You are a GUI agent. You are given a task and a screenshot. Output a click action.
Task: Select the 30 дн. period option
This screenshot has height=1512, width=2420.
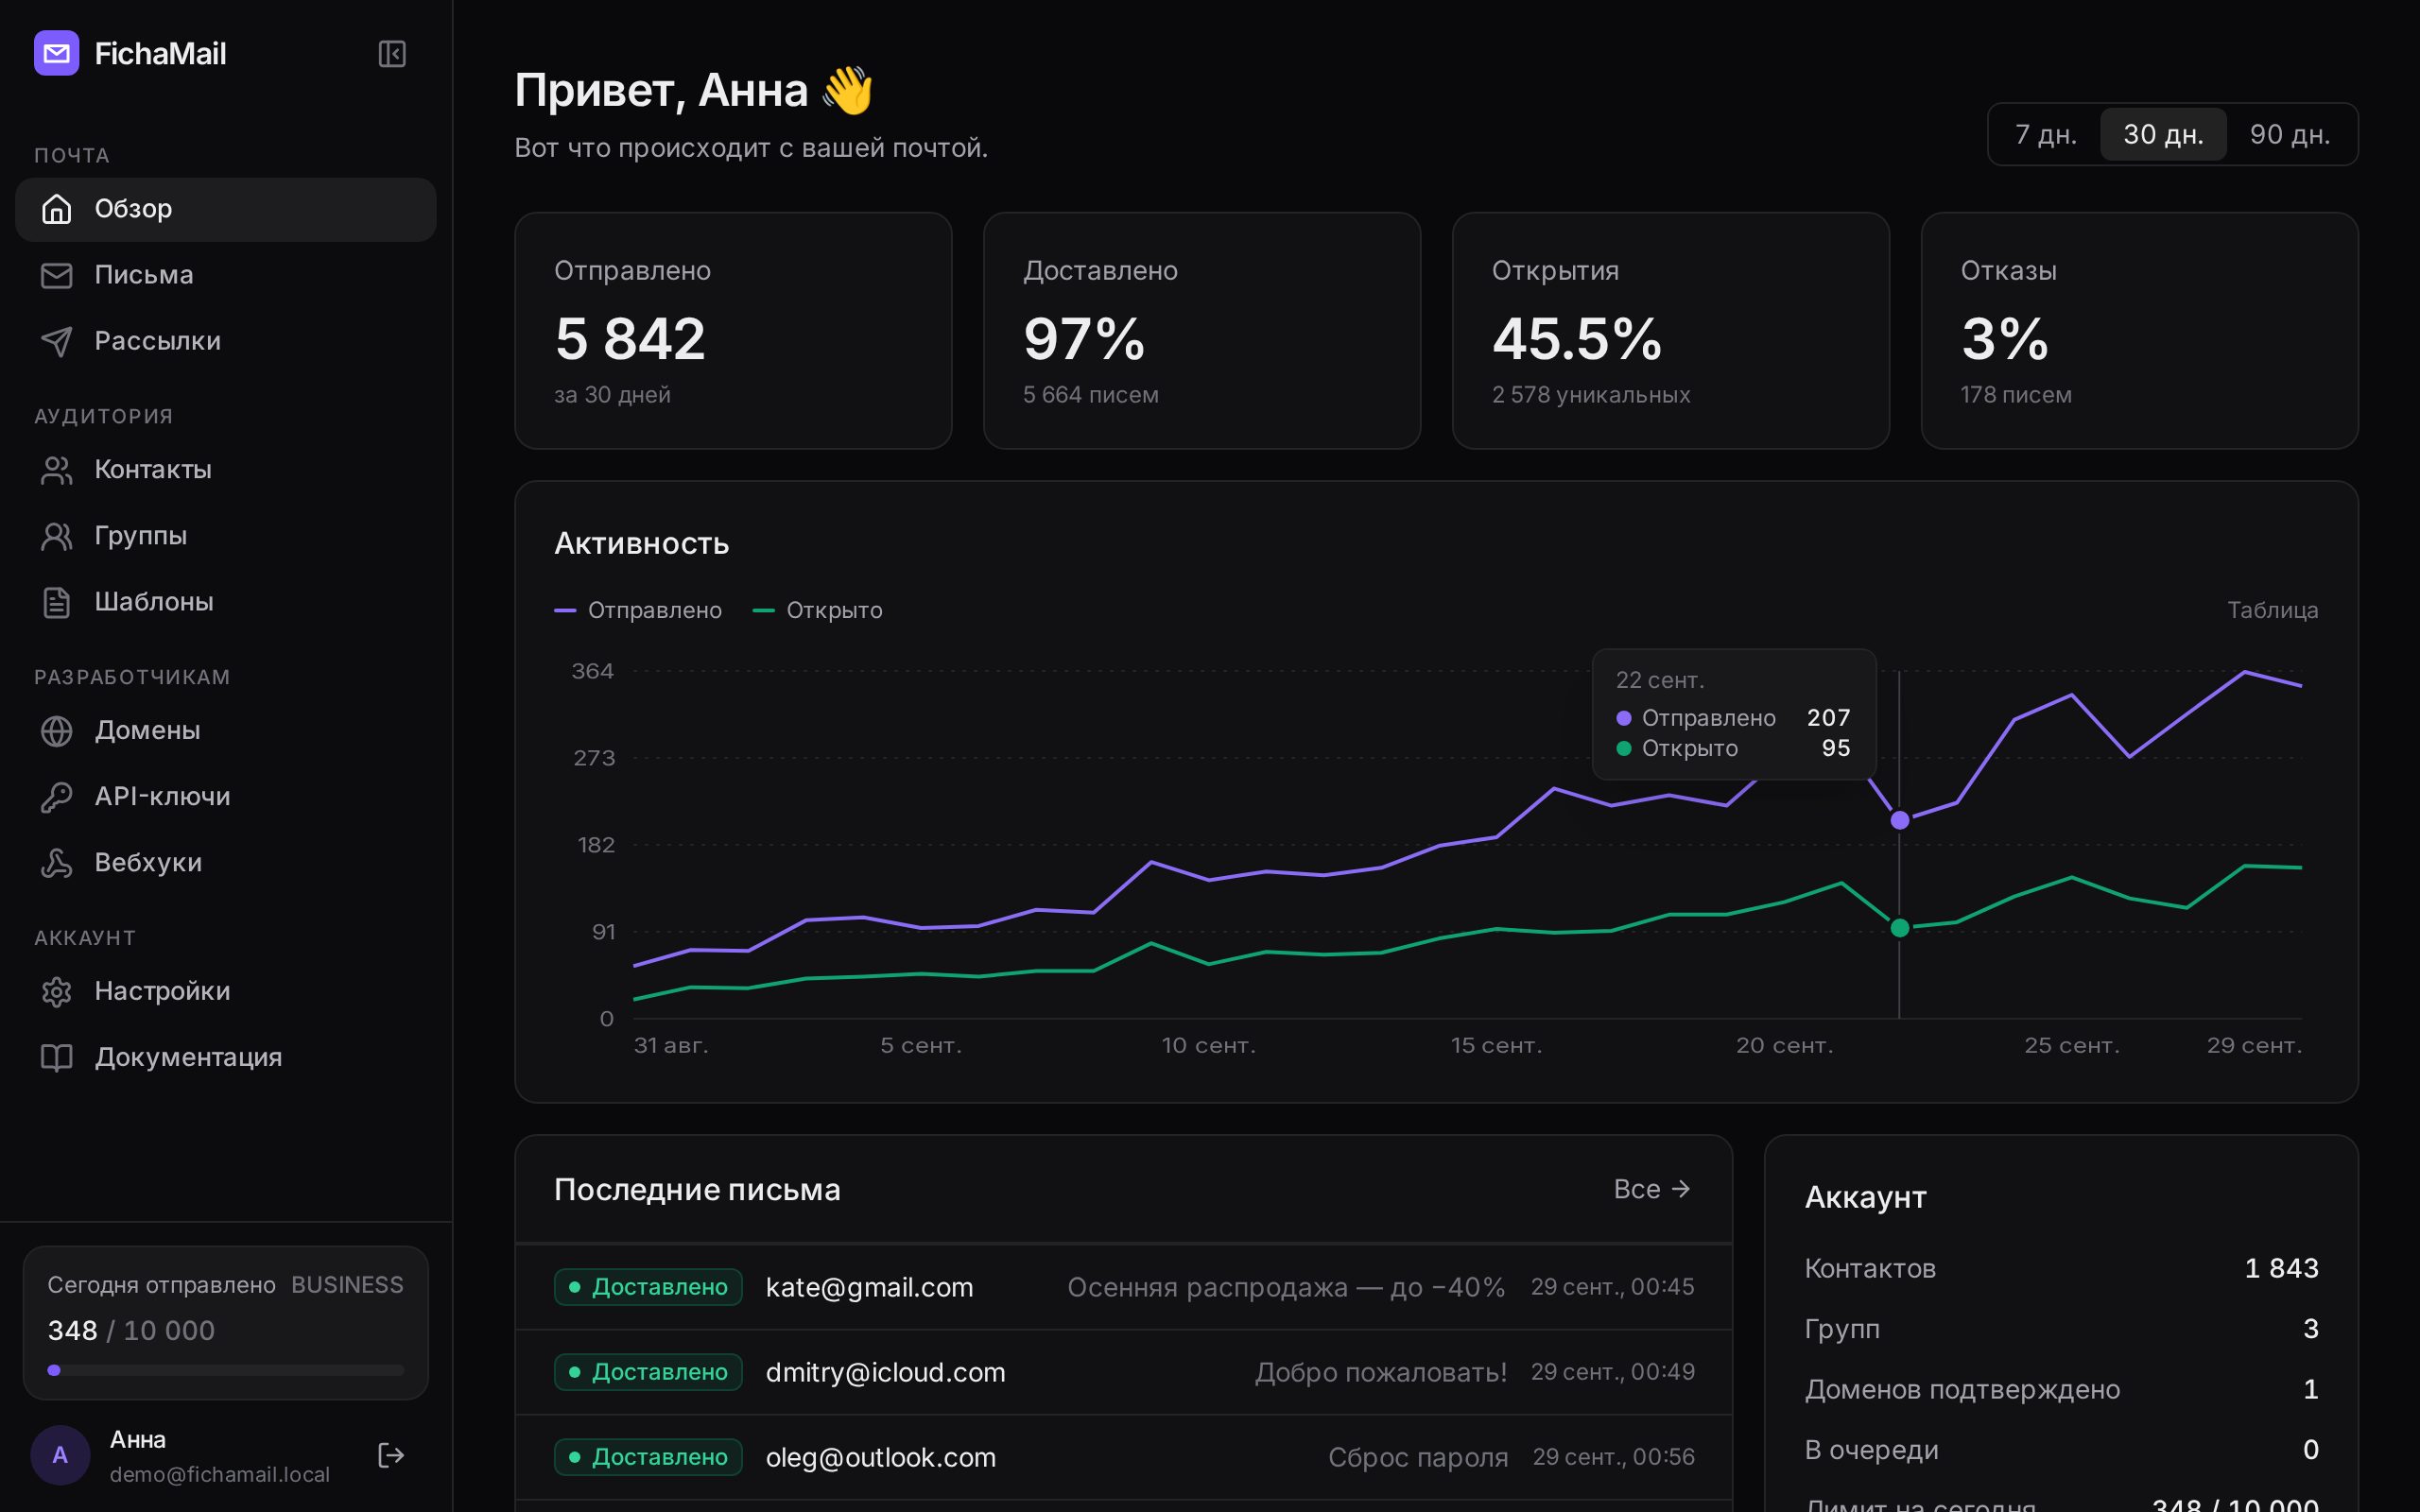point(2163,134)
